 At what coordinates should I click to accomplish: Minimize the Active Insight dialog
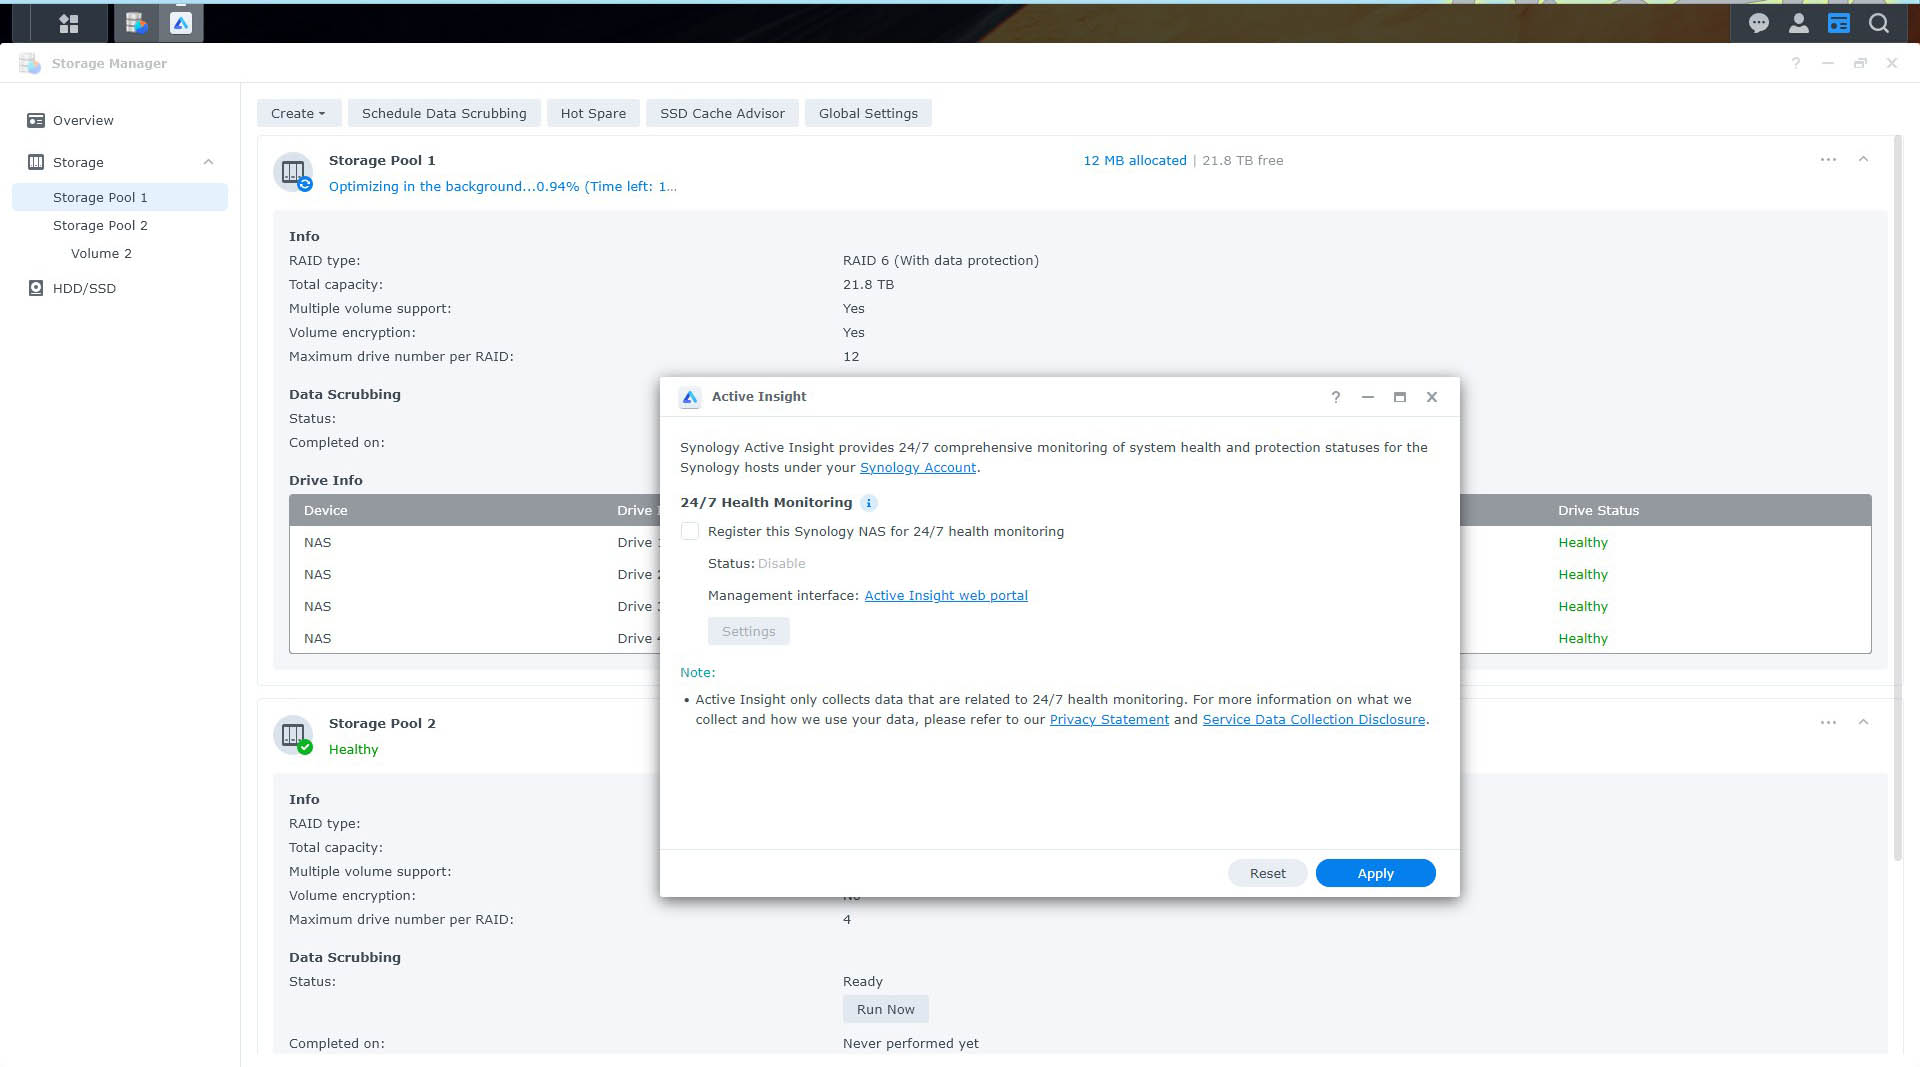pyautogui.click(x=1368, y=397)
